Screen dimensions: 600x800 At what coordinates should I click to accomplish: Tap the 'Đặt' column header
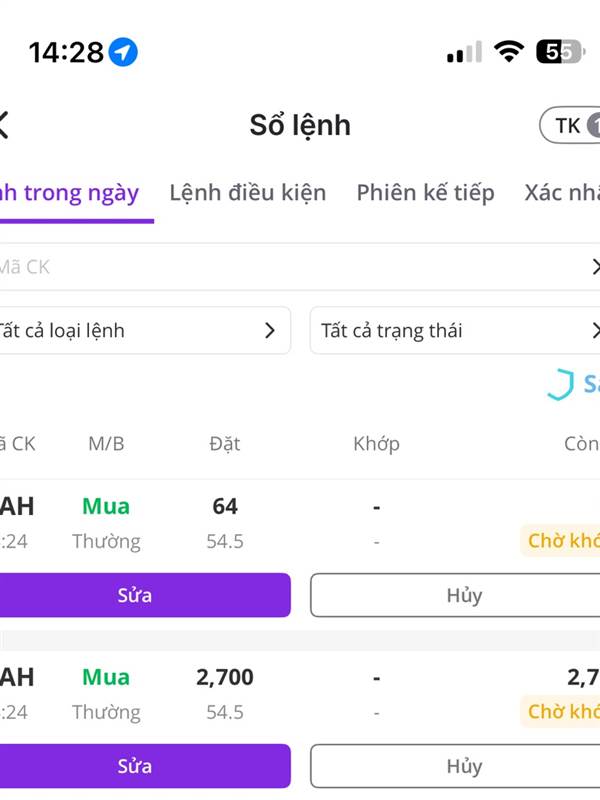pos(225,443)
